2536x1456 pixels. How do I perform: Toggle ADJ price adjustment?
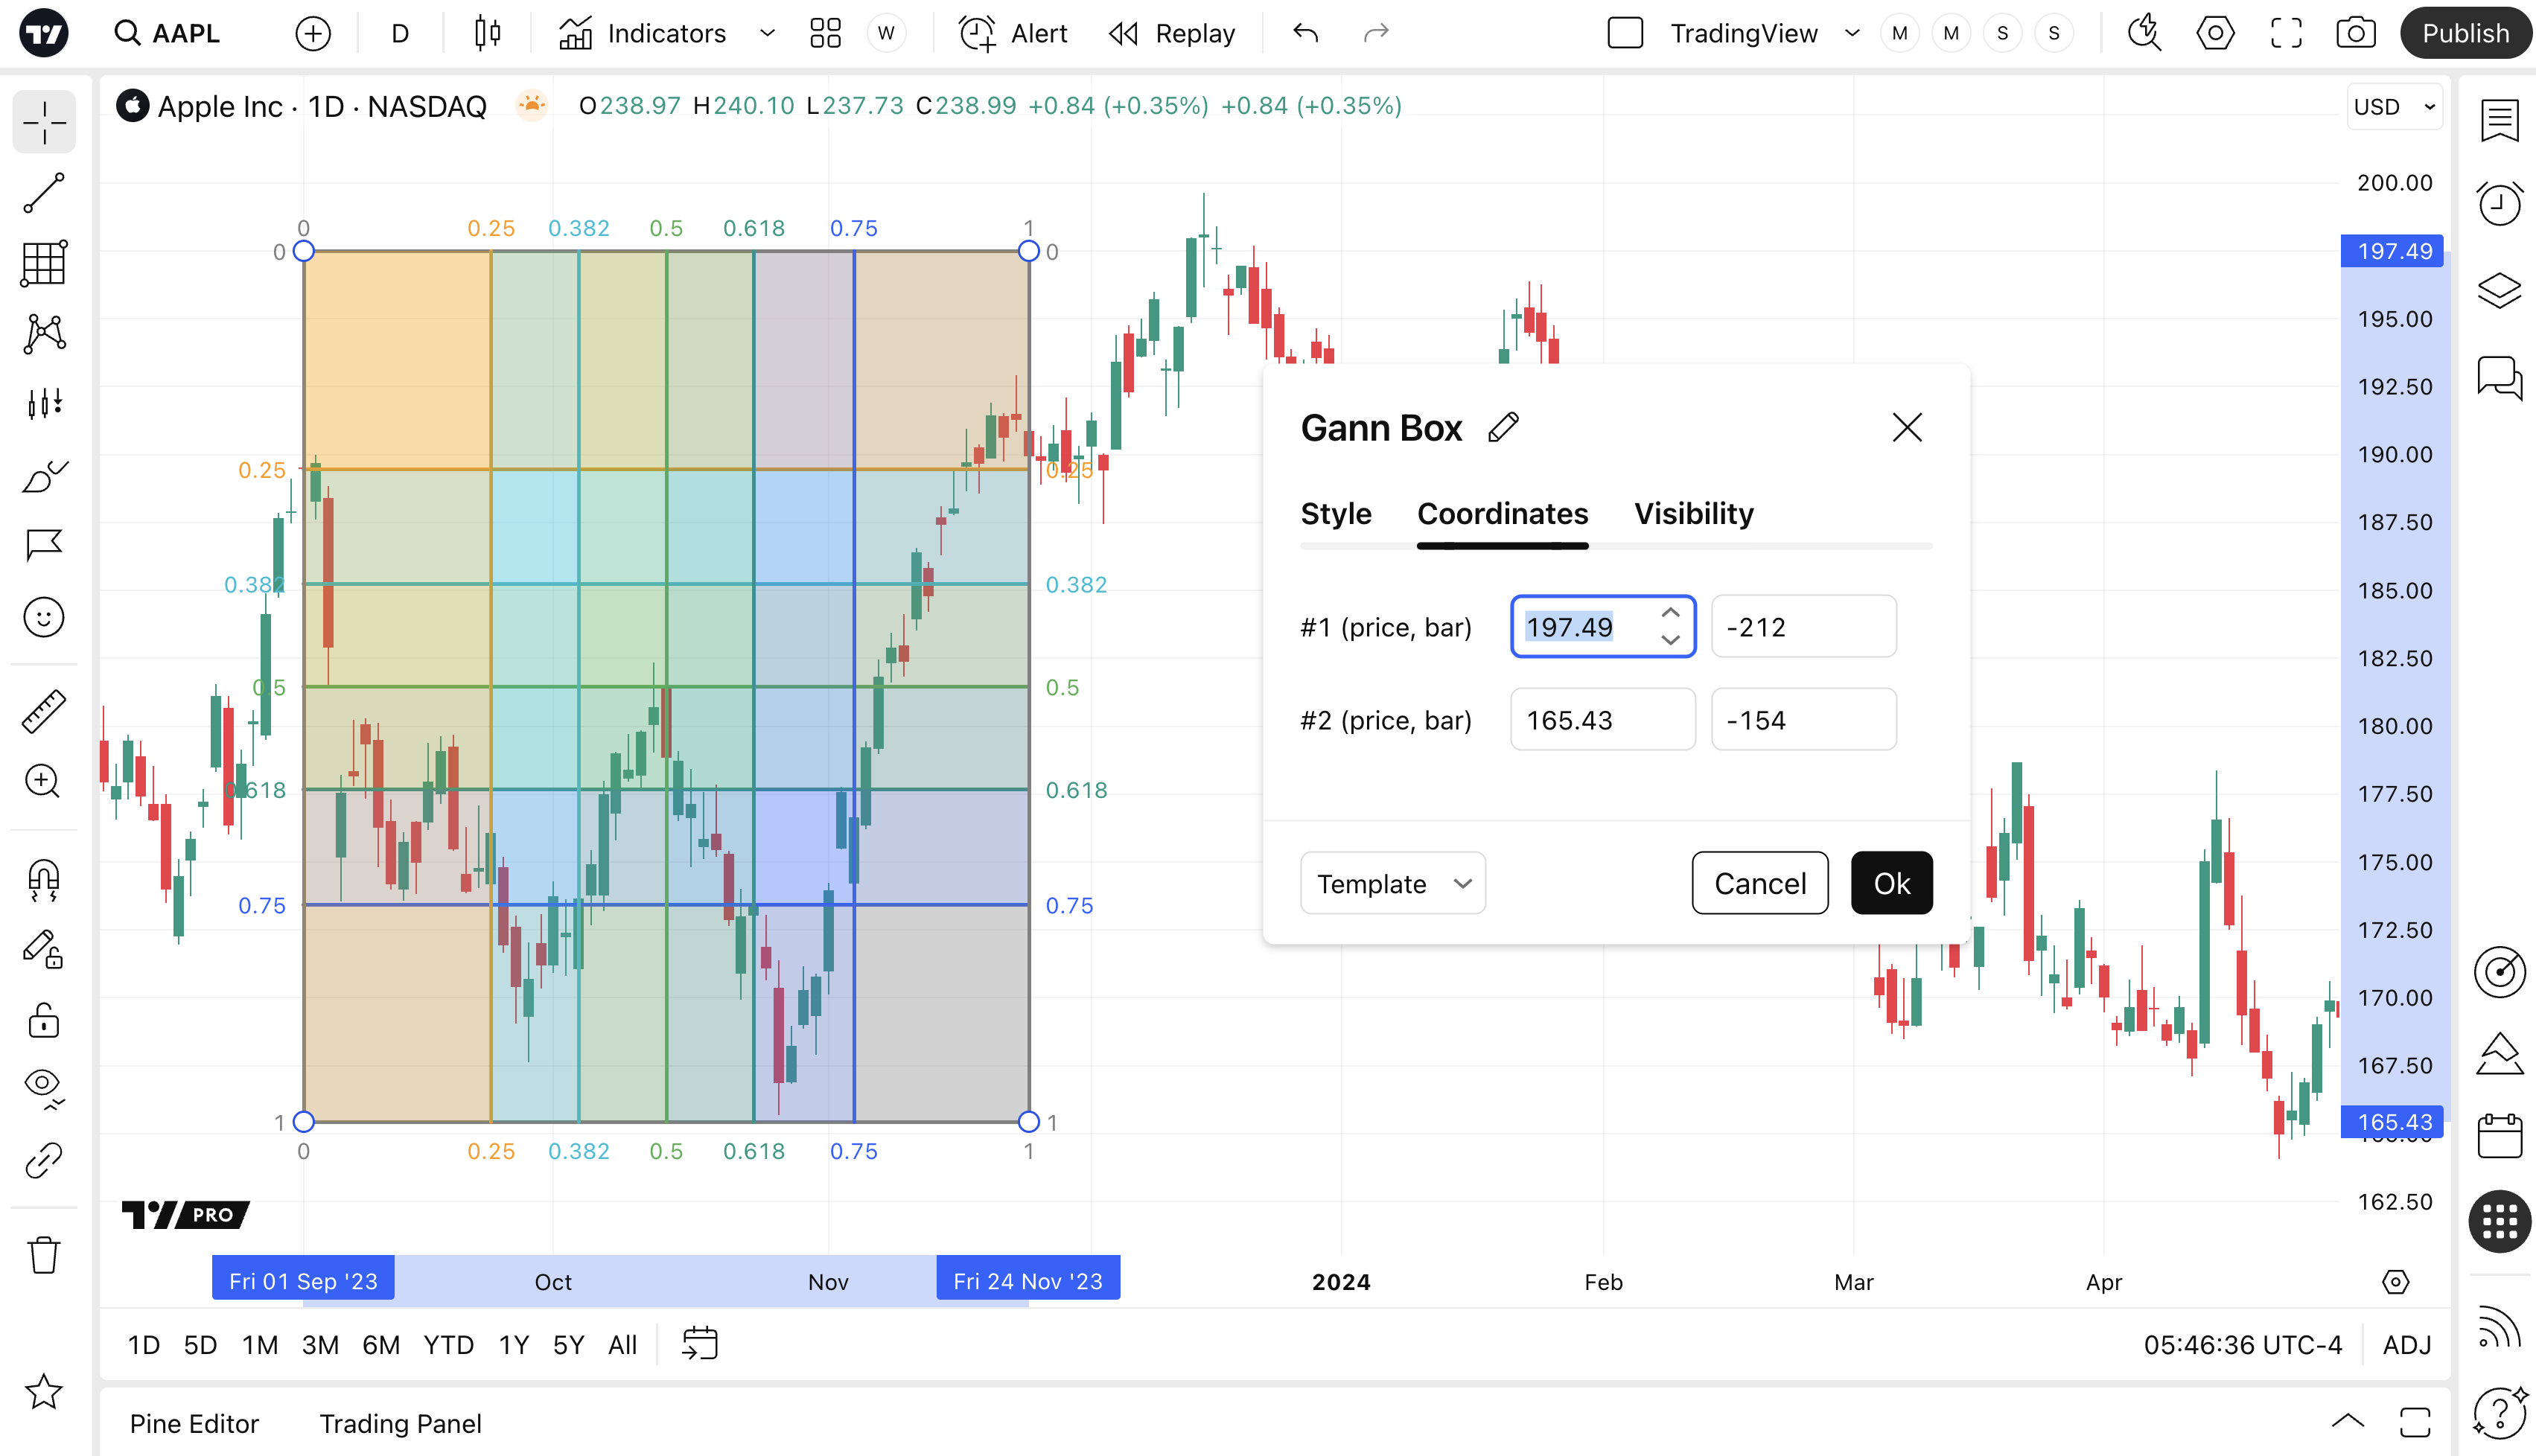click(2406, 1345)
